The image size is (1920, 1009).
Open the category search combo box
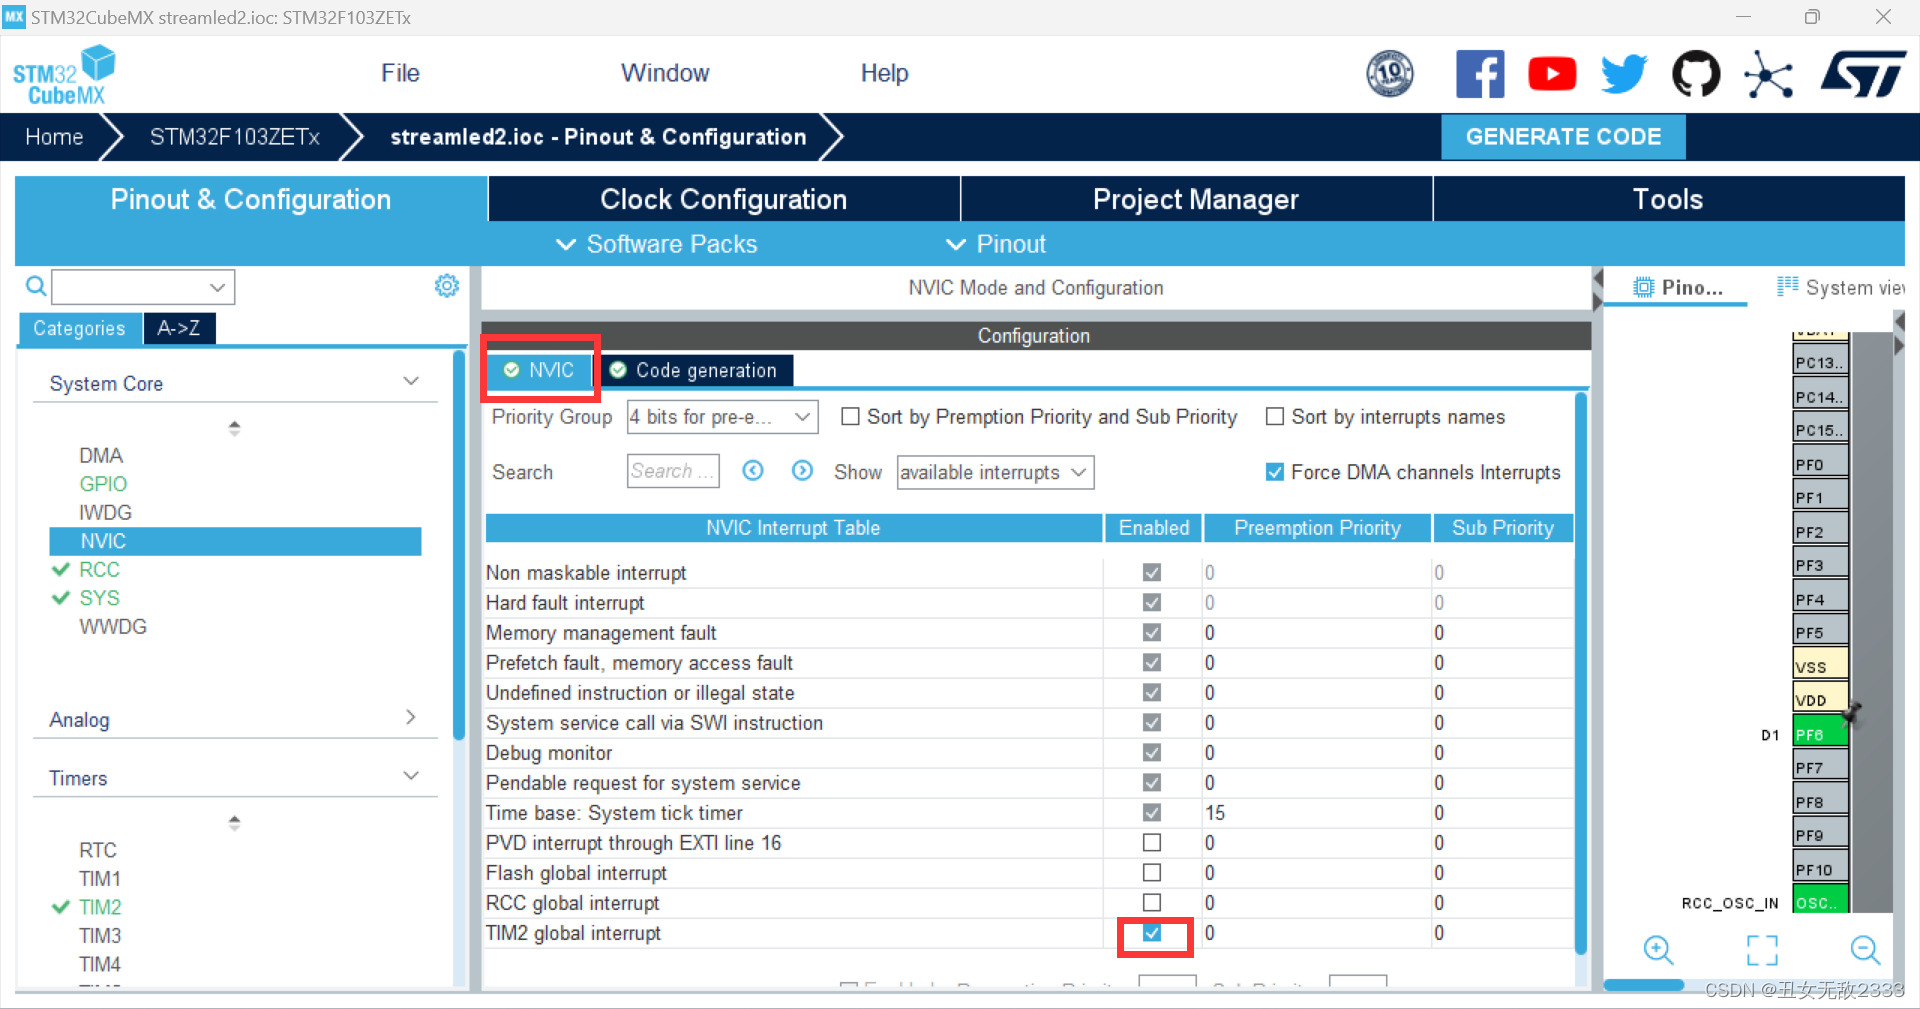click(x=143, y=287)
